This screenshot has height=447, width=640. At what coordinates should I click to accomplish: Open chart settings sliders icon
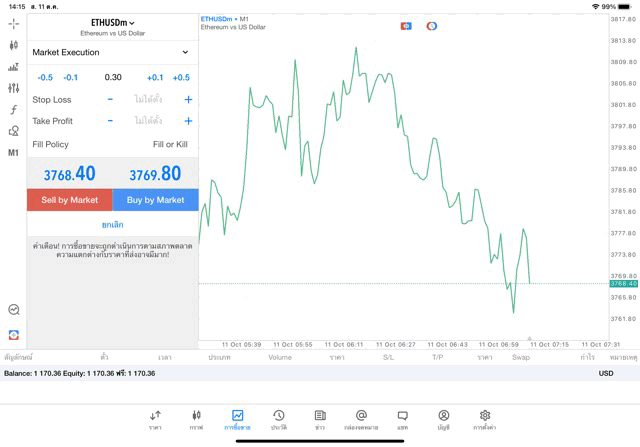pyautogui.click(x=13, y=88)
